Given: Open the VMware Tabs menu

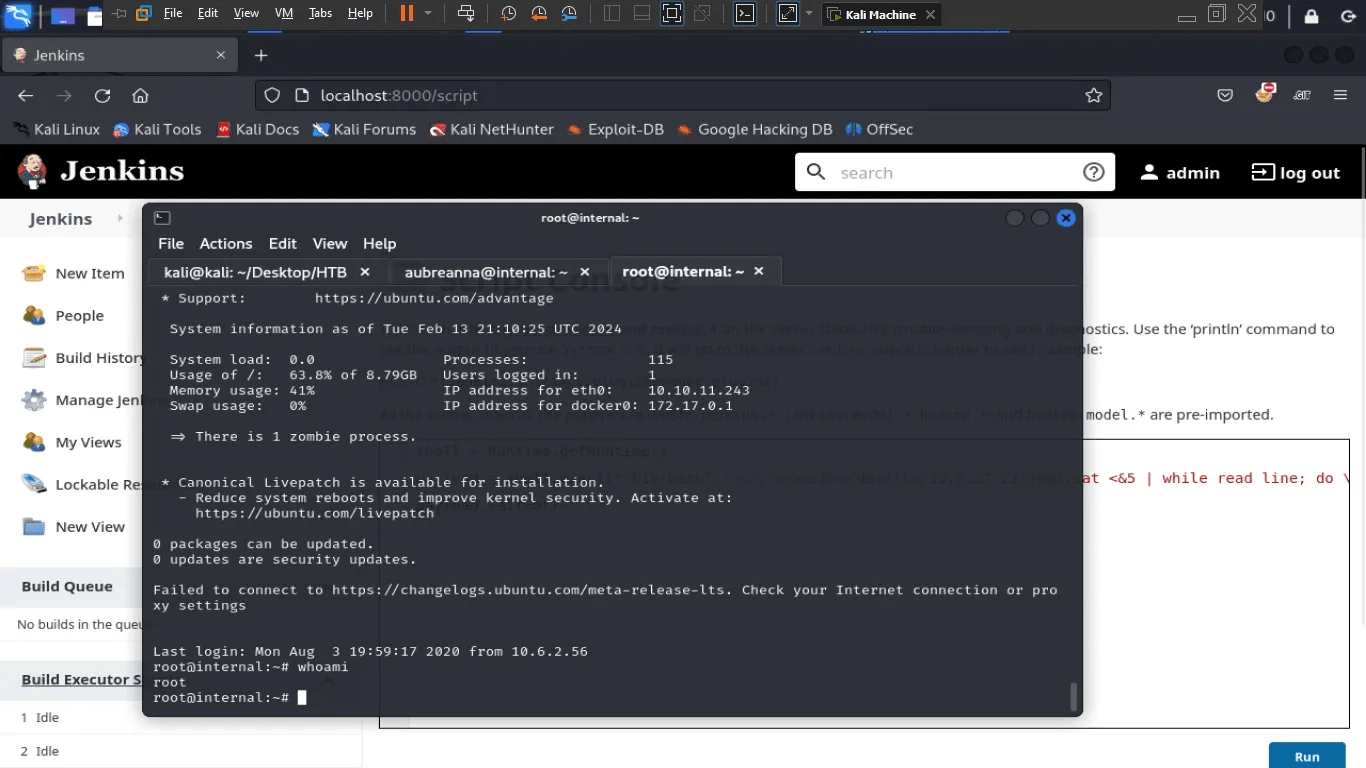Looking at the screenshot, I should (x=320, y=13).
